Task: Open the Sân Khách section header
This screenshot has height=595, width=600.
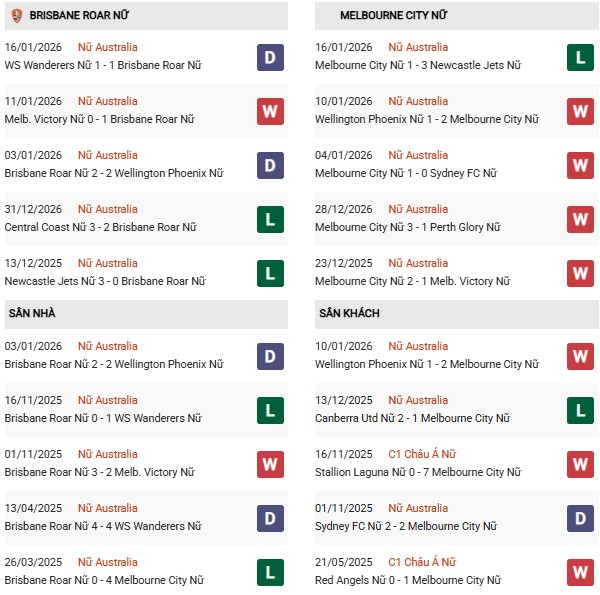Action: click(x=349, y=314)
